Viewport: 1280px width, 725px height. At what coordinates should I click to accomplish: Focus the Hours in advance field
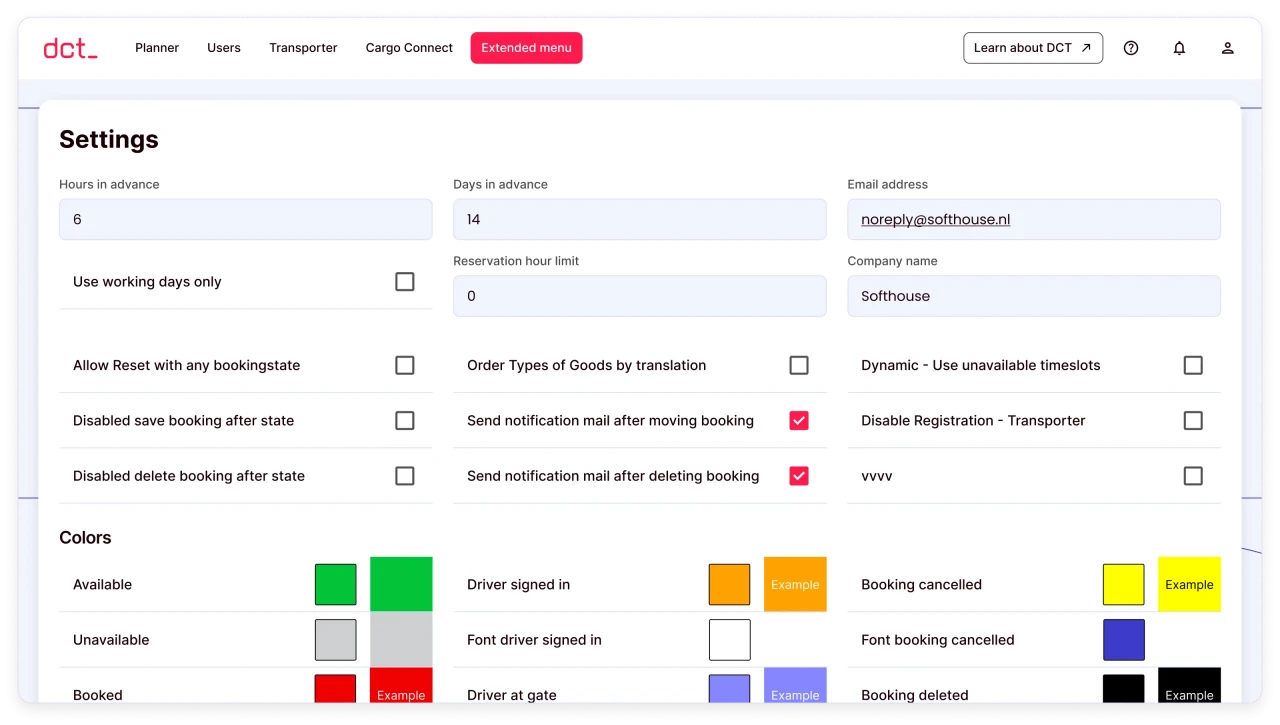[x=245, y=219]
